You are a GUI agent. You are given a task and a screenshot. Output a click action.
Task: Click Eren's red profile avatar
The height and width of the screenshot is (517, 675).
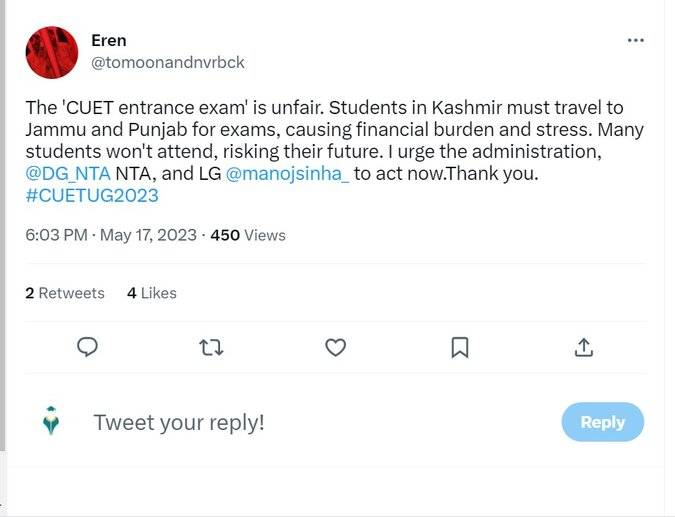51,52
